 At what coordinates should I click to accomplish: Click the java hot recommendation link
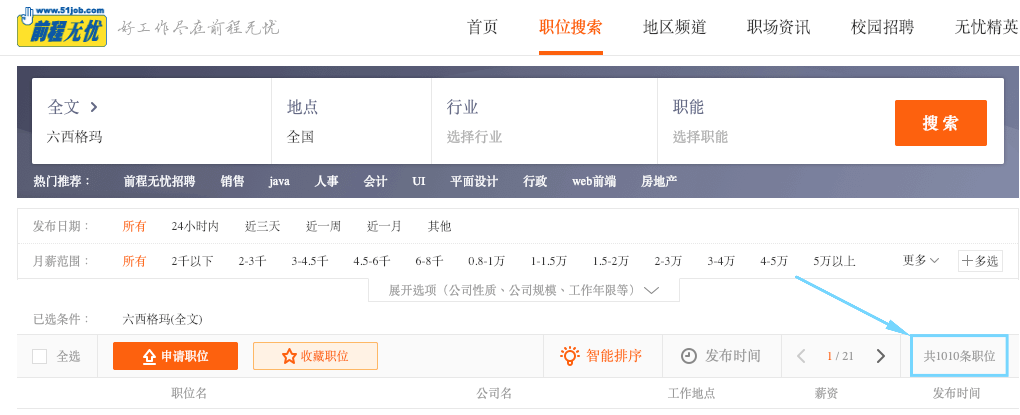click(x=279, y=181)
